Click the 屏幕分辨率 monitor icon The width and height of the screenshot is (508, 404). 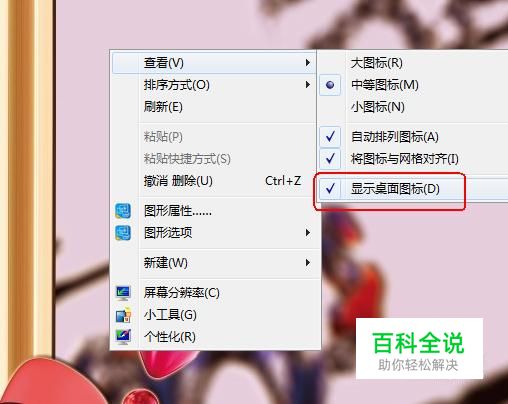click(123, 293)
